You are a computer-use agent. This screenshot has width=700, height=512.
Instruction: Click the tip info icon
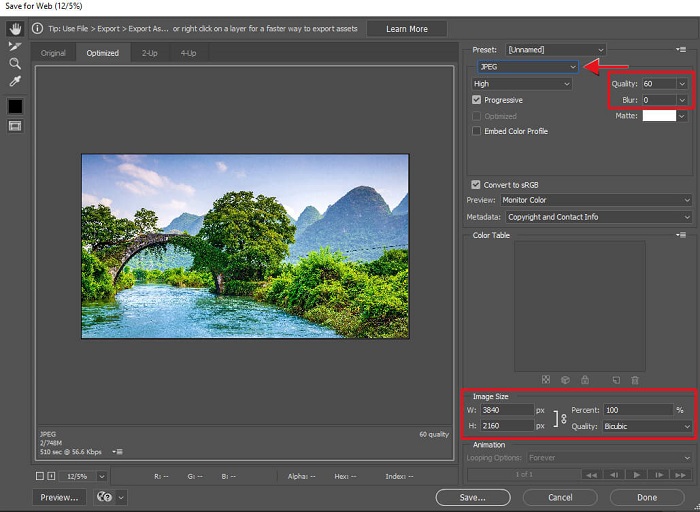point(38,29)
